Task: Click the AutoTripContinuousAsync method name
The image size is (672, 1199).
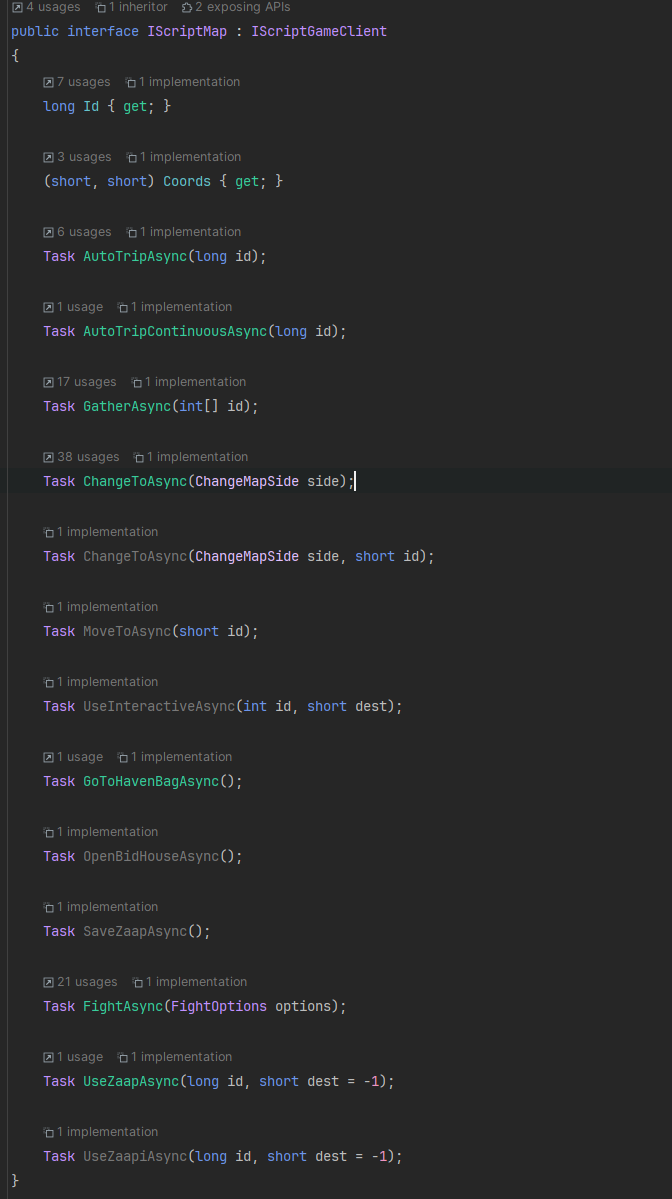Action: (175, 331)
